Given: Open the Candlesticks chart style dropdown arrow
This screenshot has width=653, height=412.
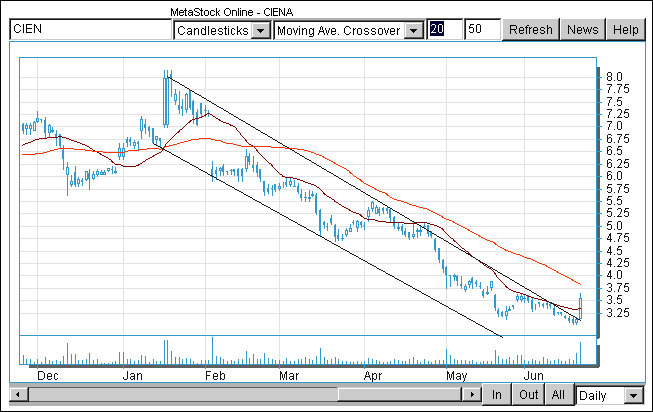Looking at the screenshot, I should pyautogui.click(x=261, y=30).
